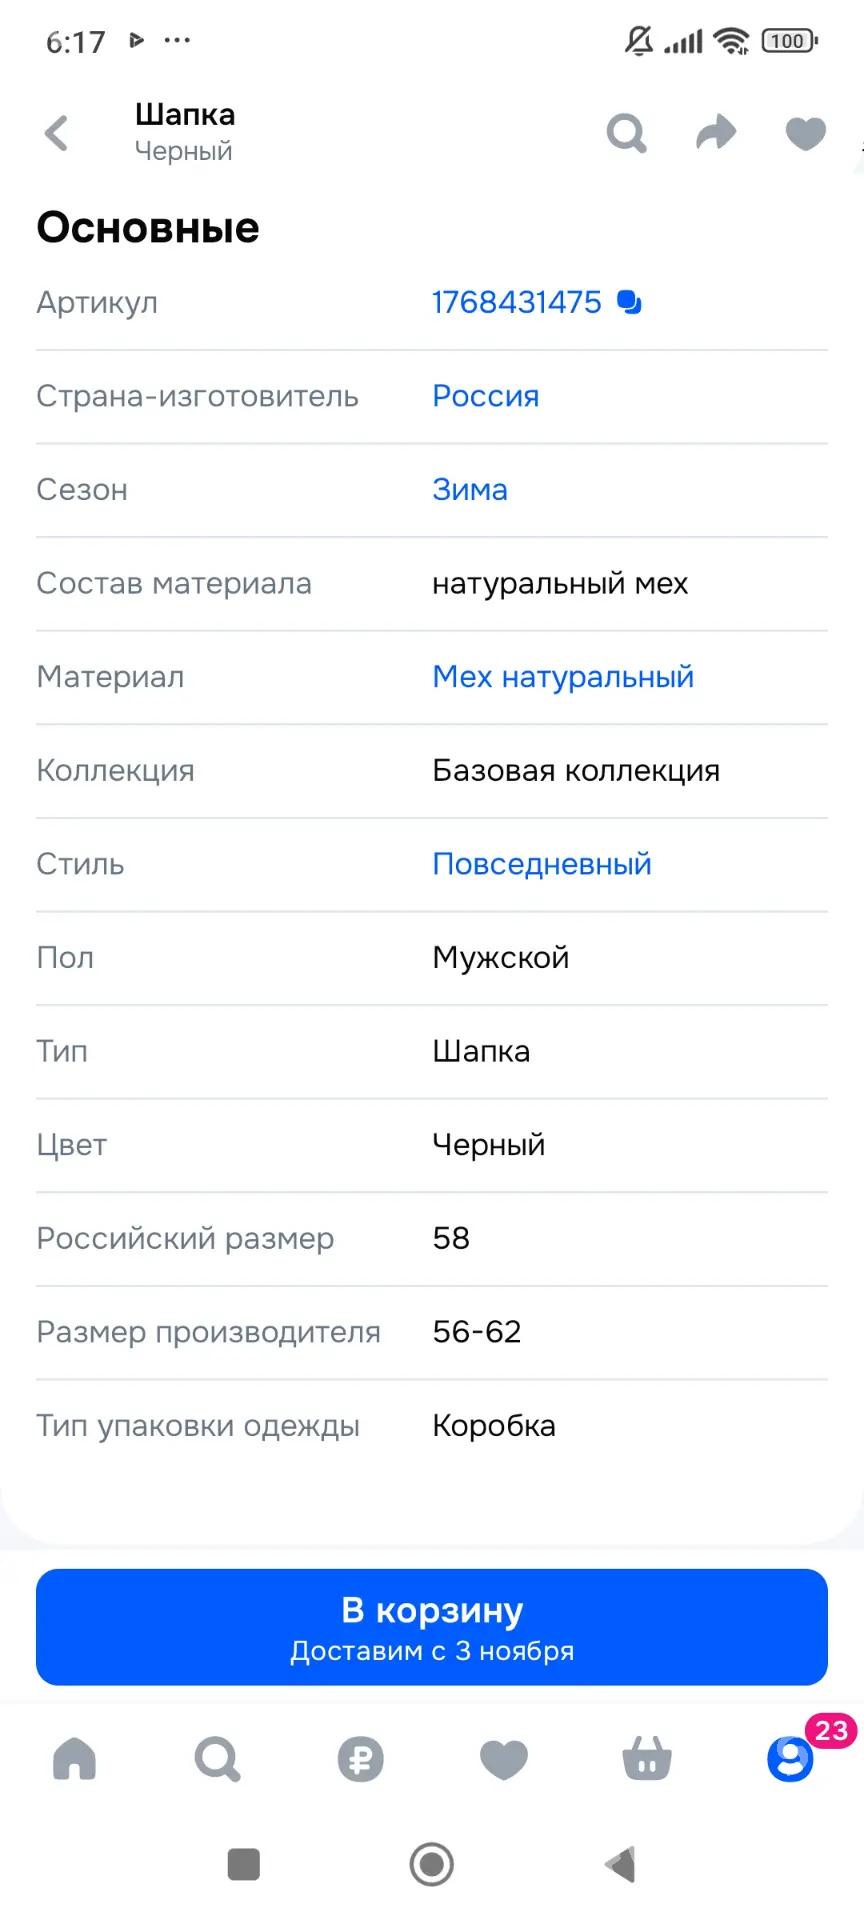Open the bottom bar search tab
This screenshot has height=1920, width=864.
click(217, 1758)
